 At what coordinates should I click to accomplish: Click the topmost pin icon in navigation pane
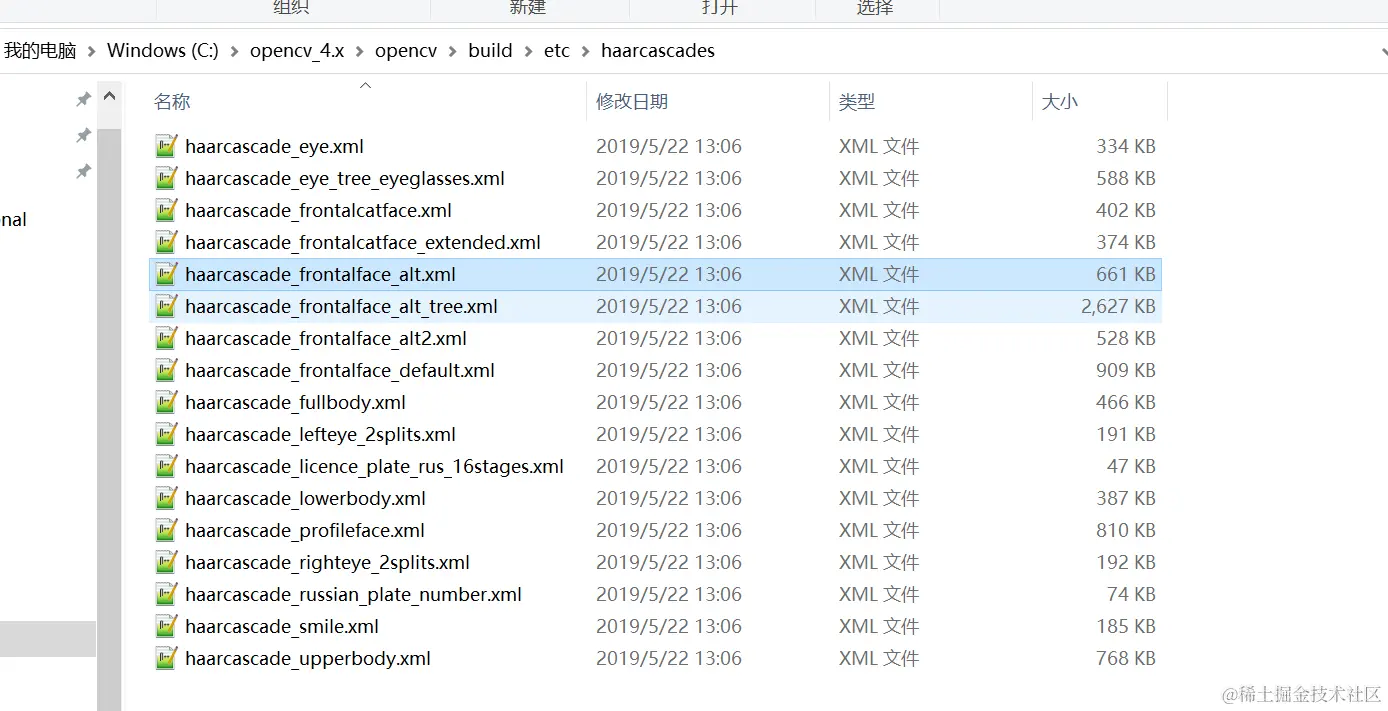(x=83, y=99)
